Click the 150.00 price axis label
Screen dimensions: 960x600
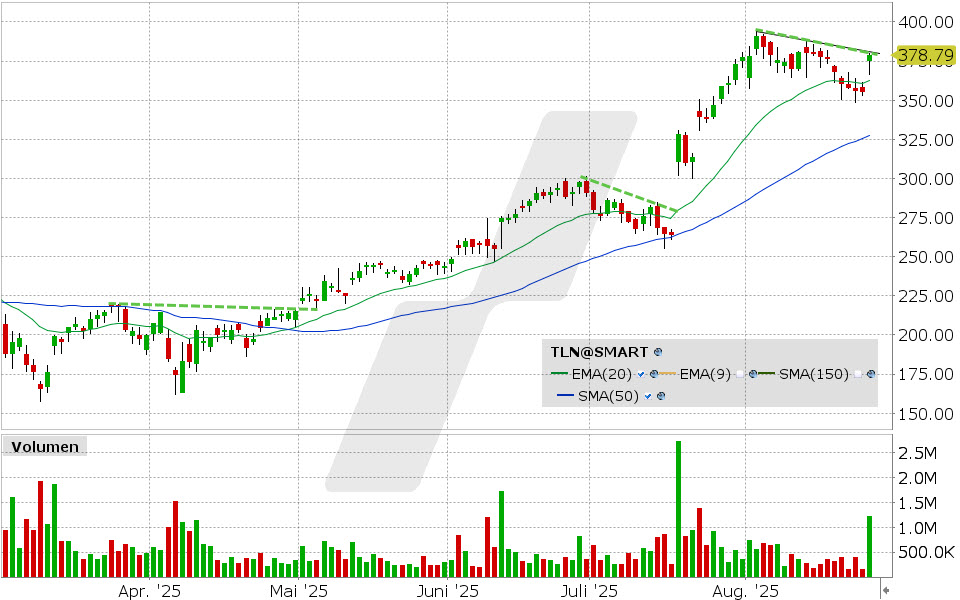point(925,413)
